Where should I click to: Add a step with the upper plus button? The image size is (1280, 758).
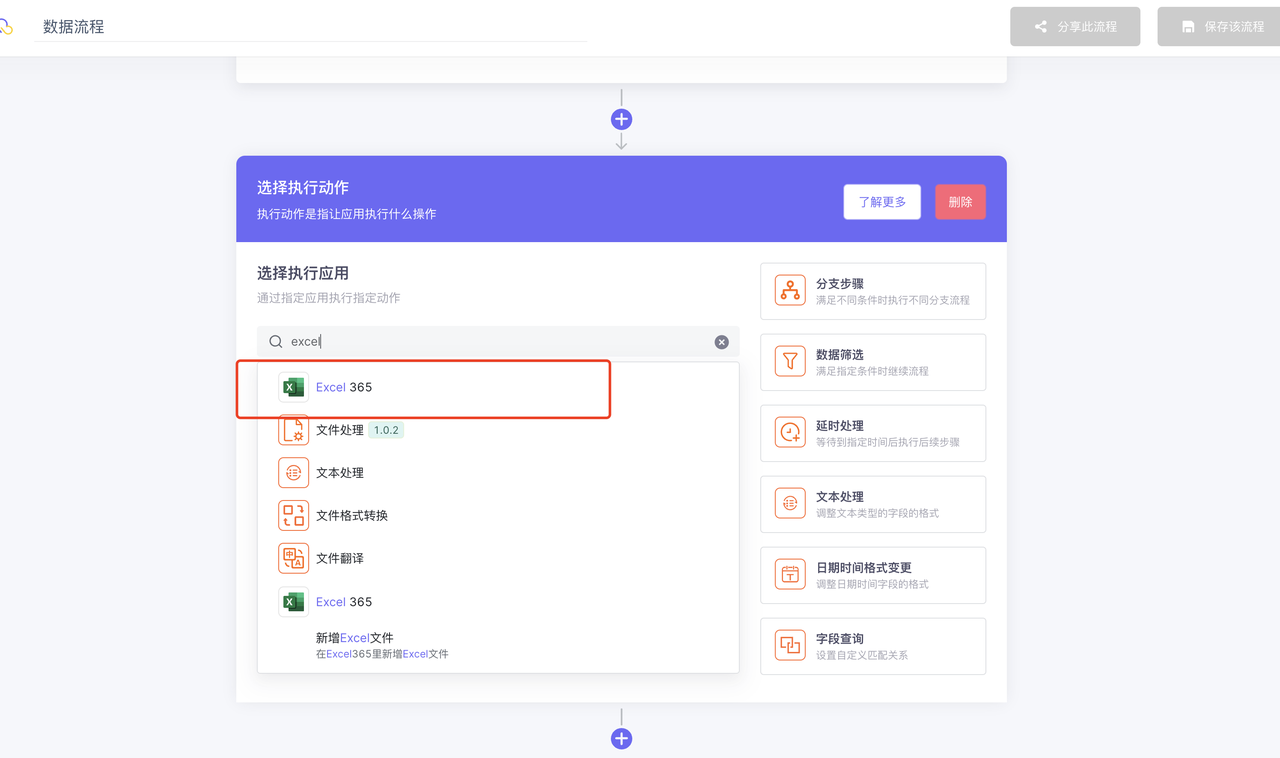tap(621, 119)
